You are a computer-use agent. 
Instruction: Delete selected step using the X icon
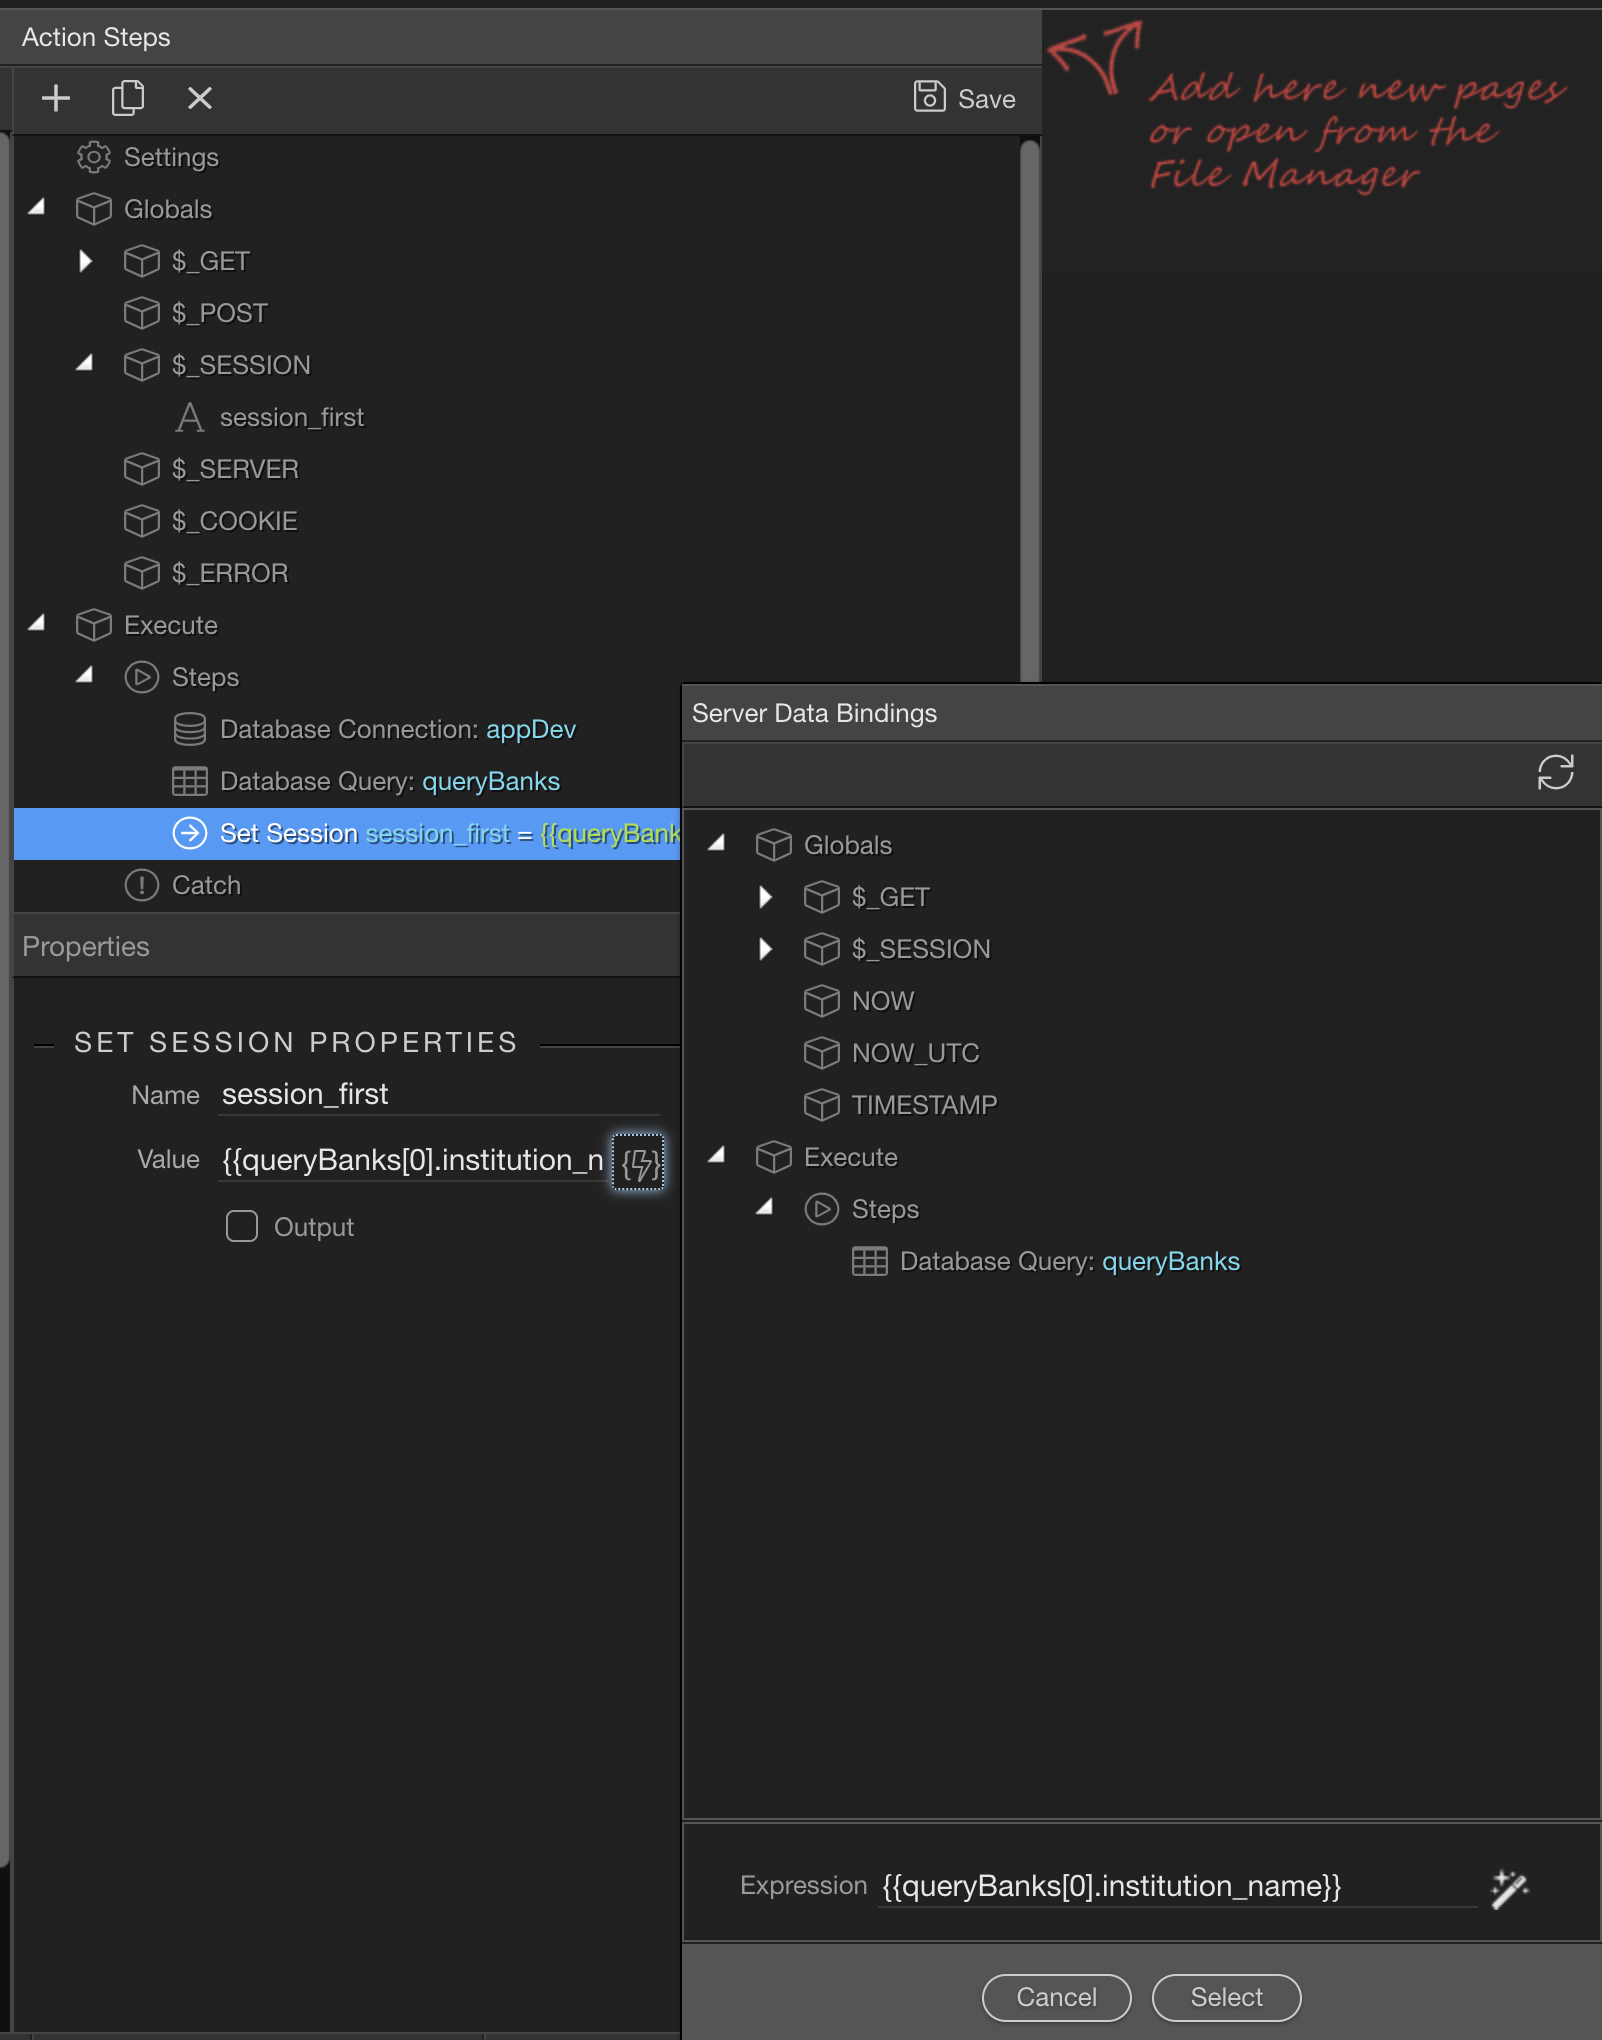200,98
